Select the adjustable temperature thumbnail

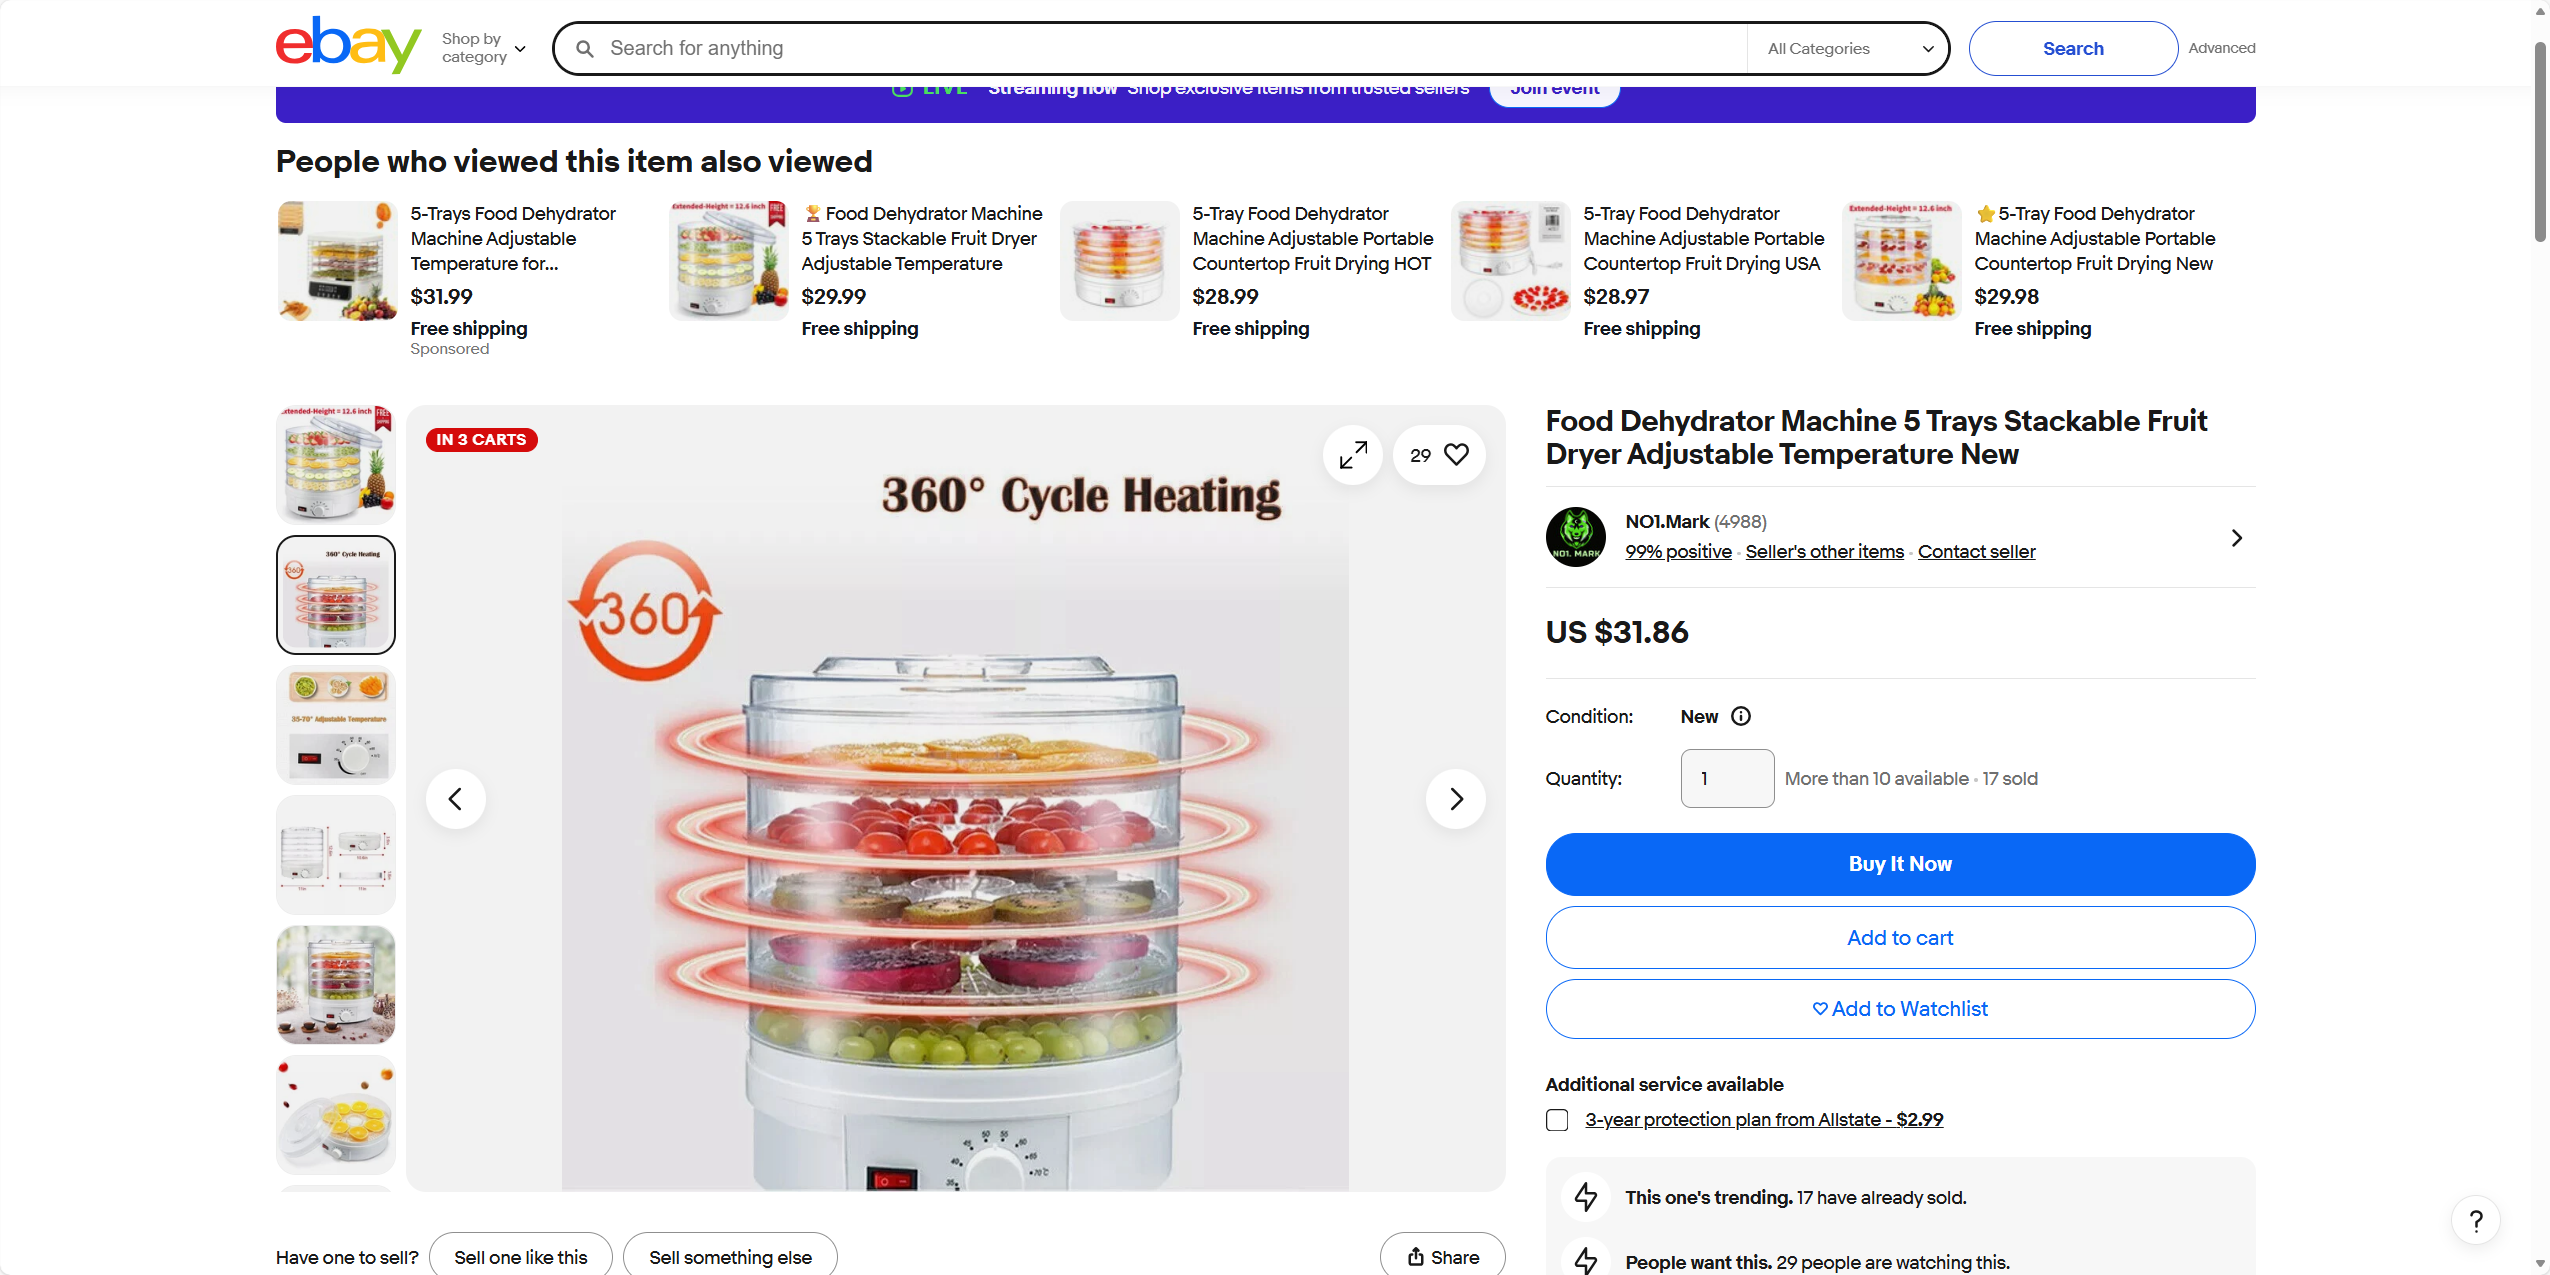tap(336, 725)
